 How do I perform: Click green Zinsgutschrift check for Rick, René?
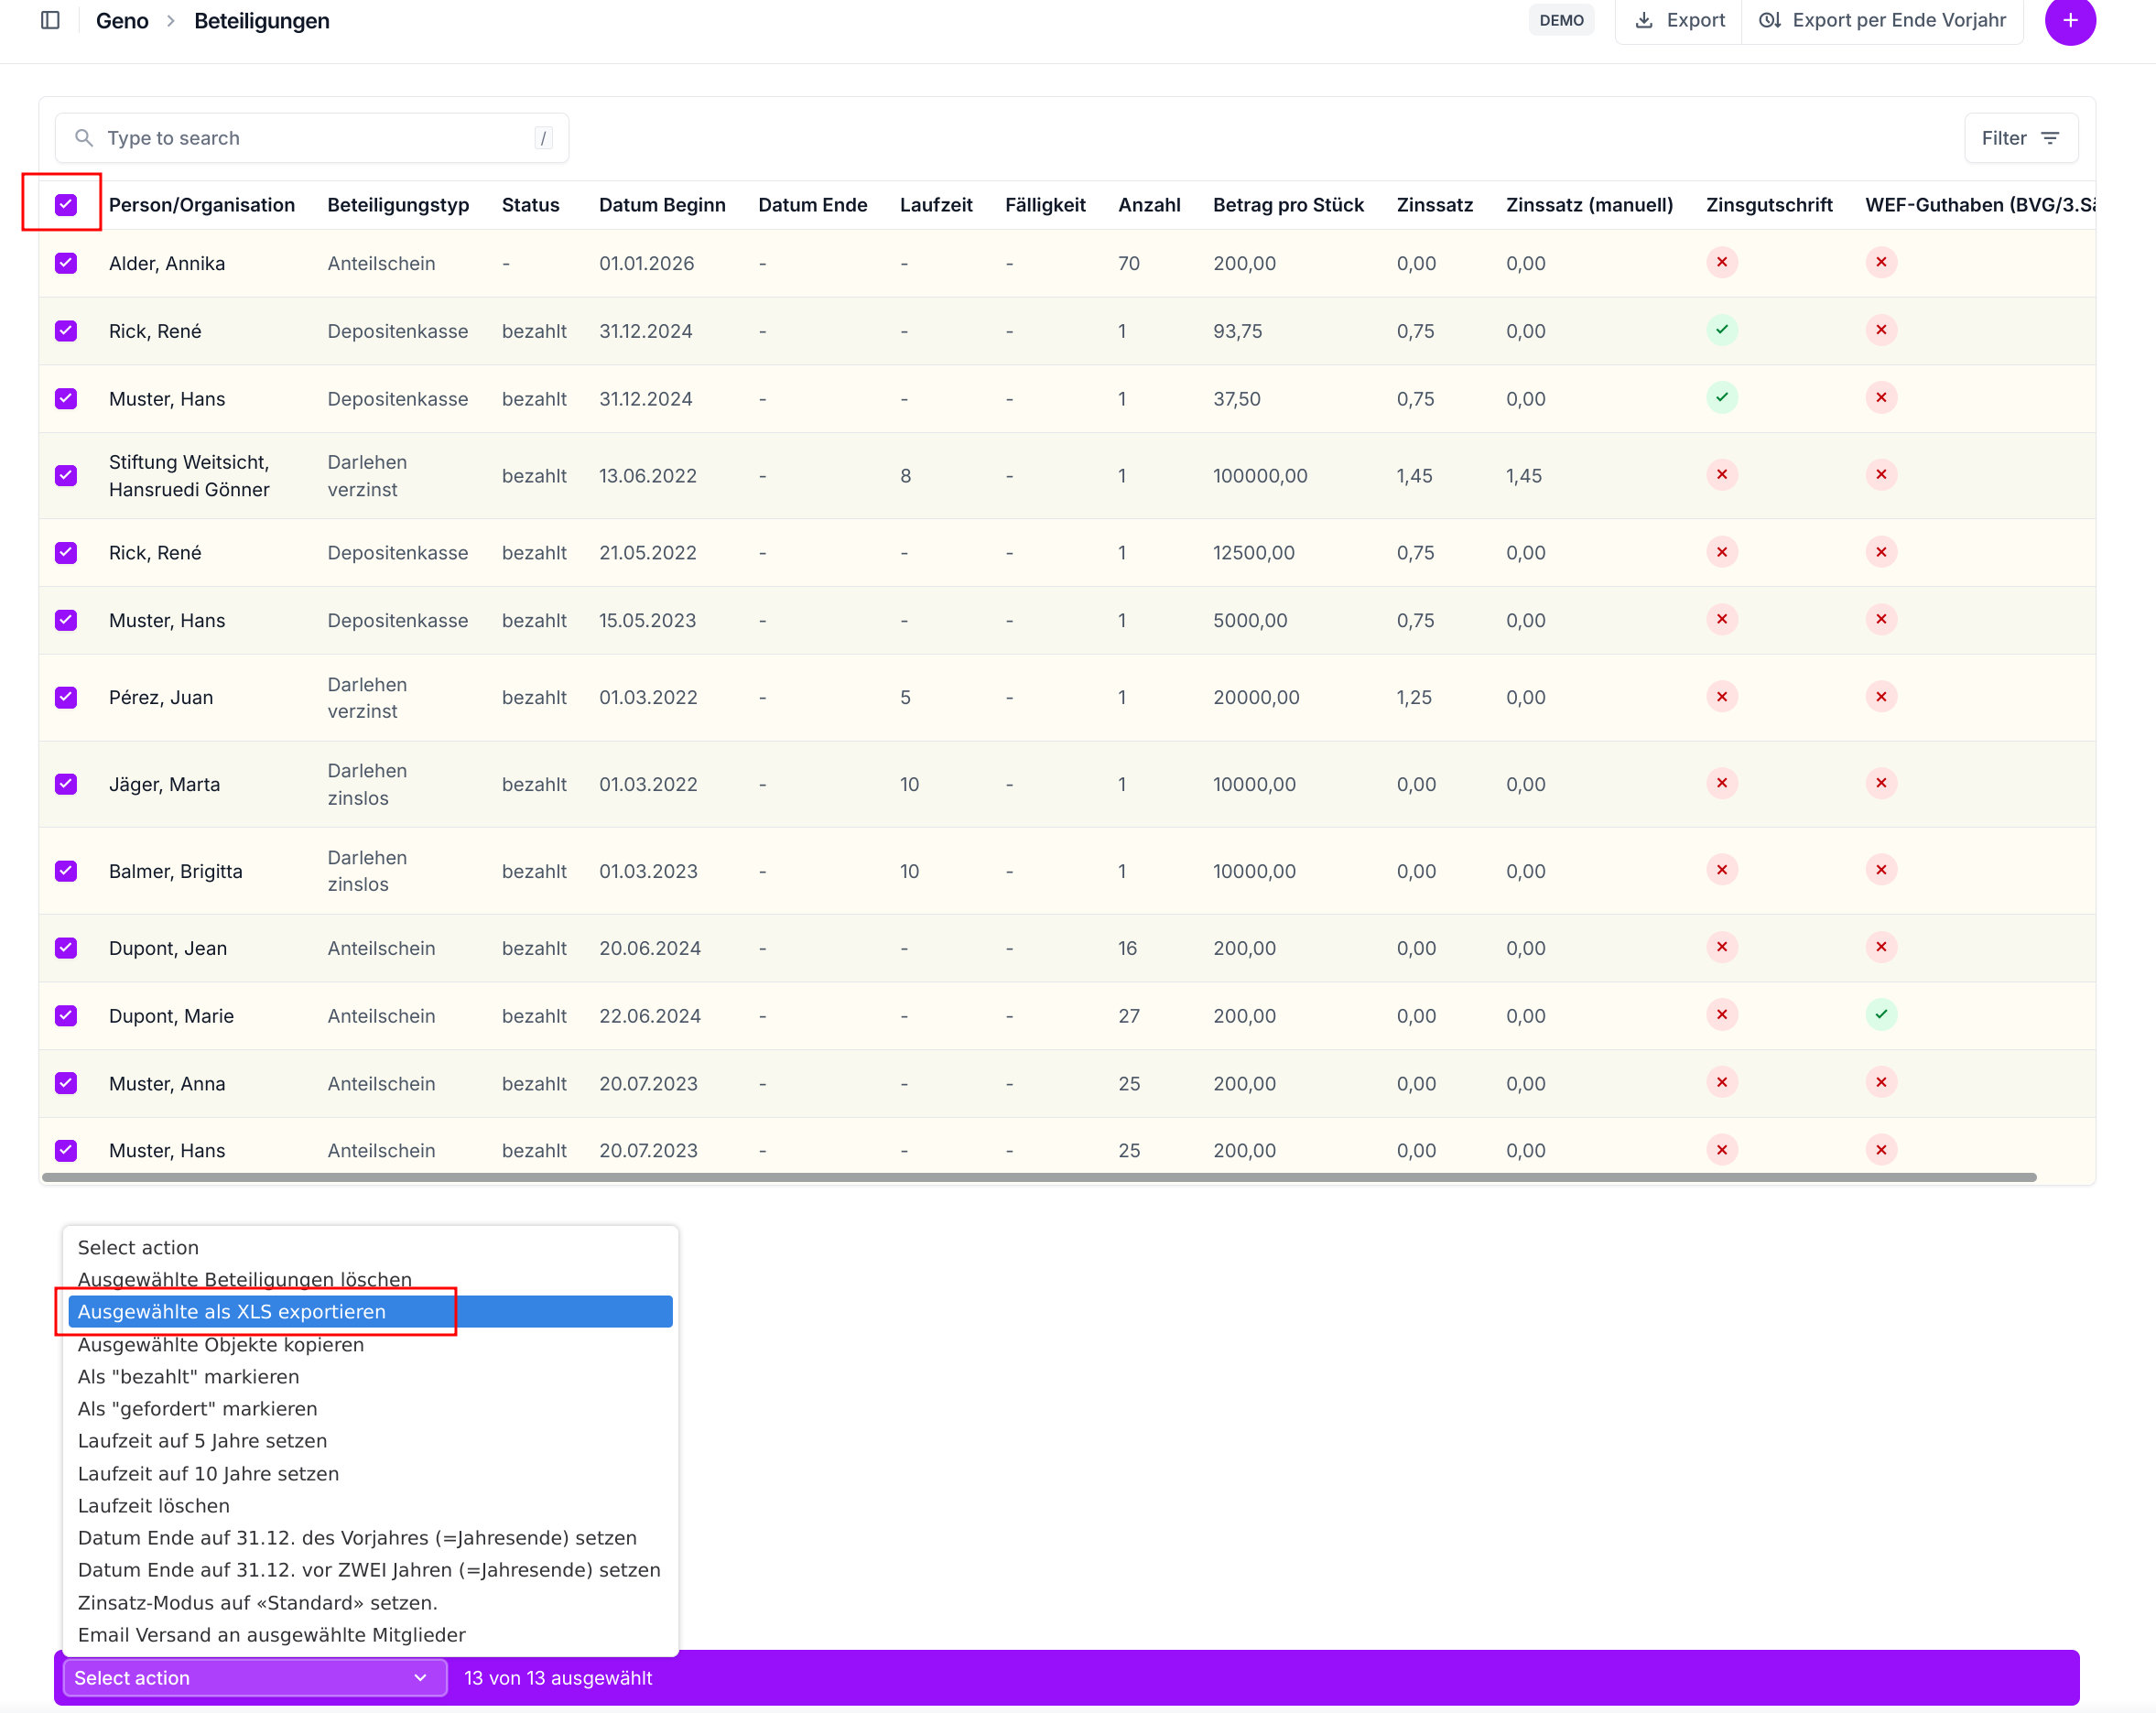point(1721,330)
